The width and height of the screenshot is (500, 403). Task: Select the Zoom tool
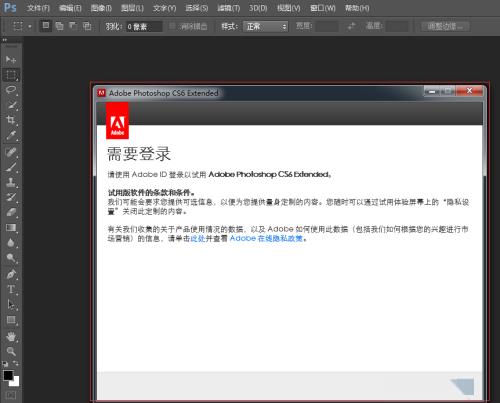(x=11, y=351)
